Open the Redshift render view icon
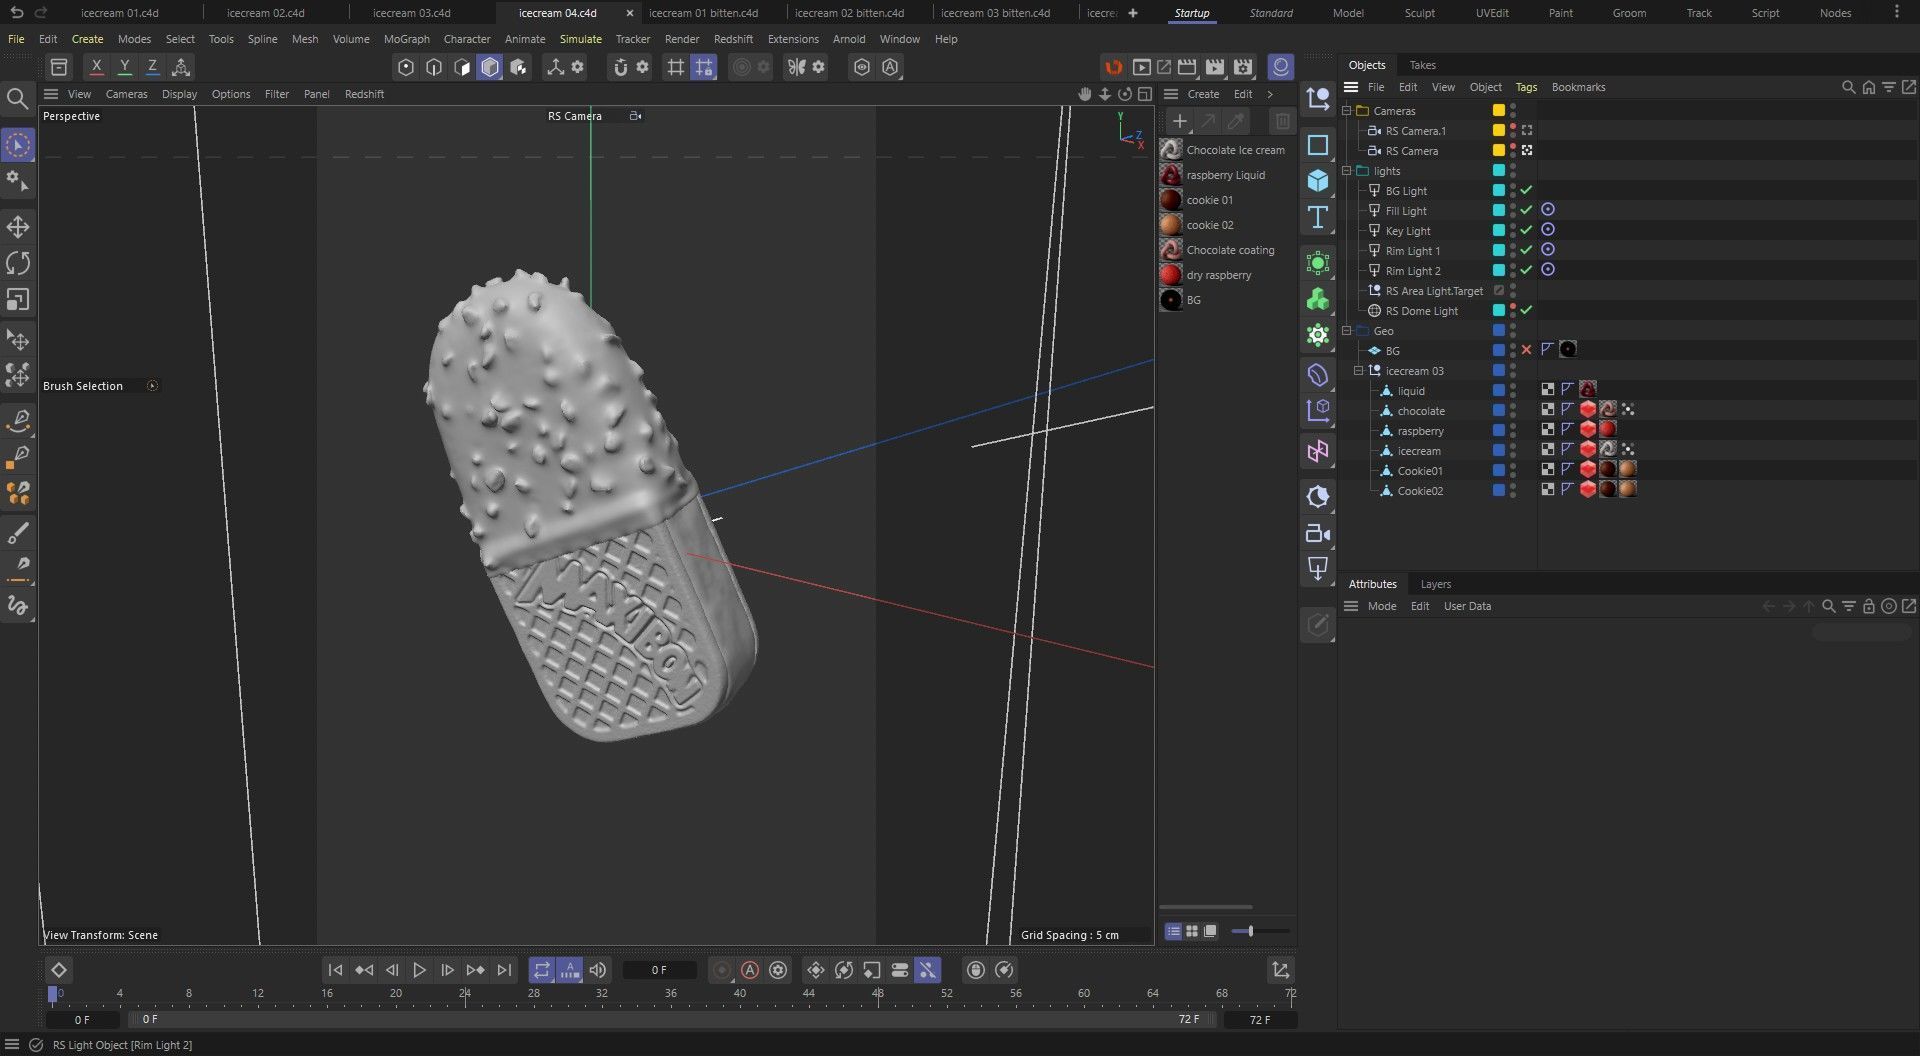Screen dimensions: 1920x1056 pos(1113,67)
